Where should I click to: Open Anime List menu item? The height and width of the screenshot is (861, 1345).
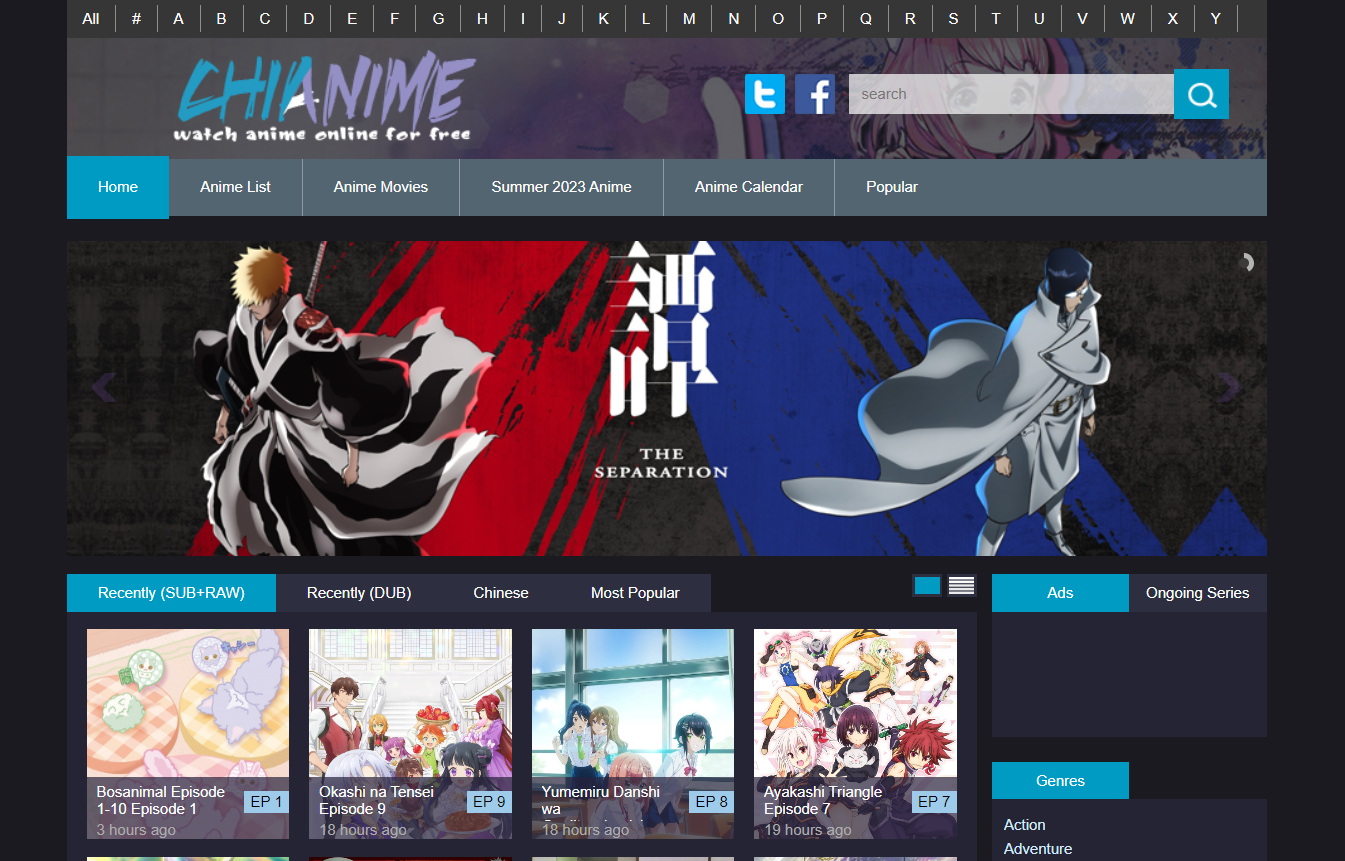click(235, 187)
